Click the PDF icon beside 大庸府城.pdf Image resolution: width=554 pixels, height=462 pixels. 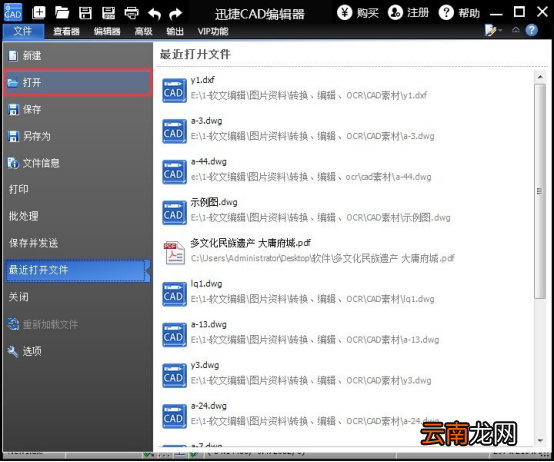pos(174,253)
